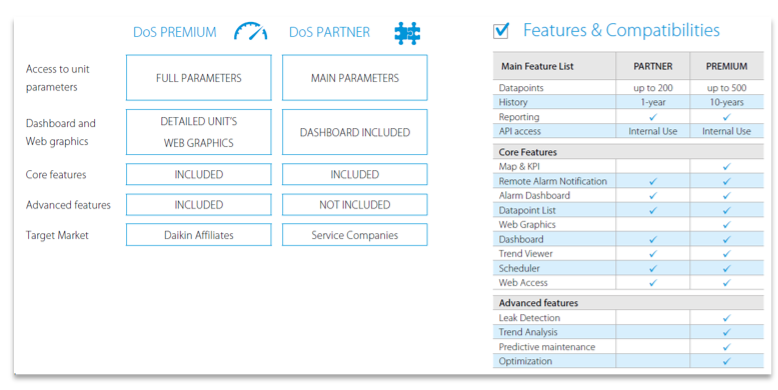This screenshot has height=390, width=778.
Task: Click the Advanced features section header in table
Action: [x=628, y=303]
